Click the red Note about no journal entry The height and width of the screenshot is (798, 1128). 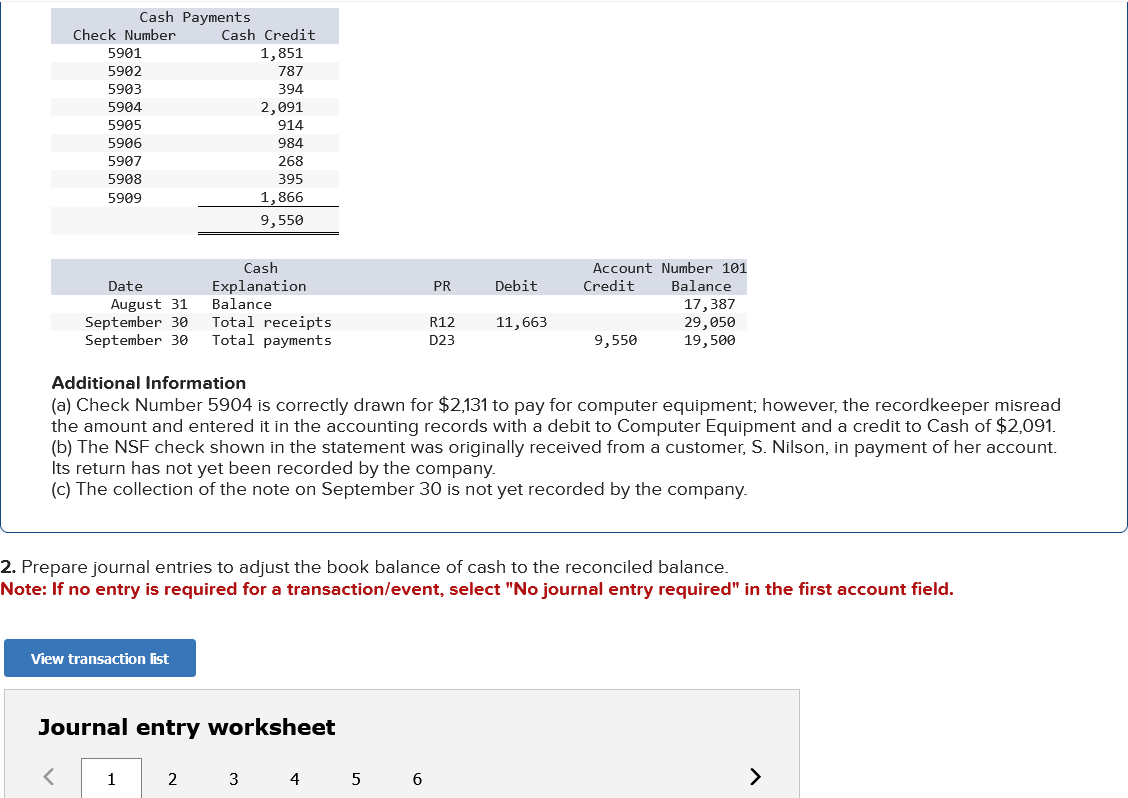477,589
